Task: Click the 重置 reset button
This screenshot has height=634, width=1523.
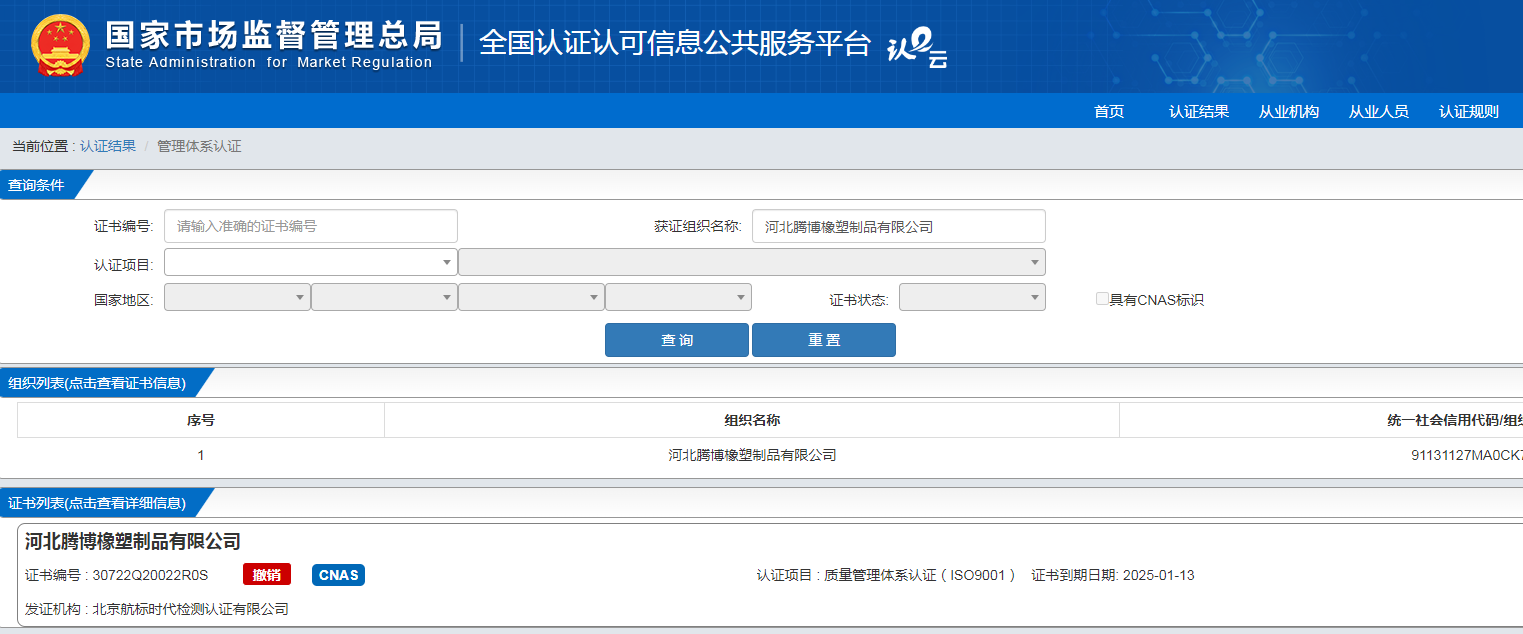Action: pos(824,340)
